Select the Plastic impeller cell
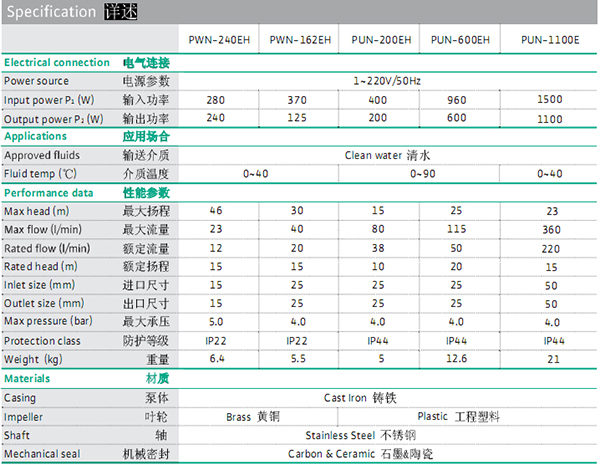 point(464,416)
